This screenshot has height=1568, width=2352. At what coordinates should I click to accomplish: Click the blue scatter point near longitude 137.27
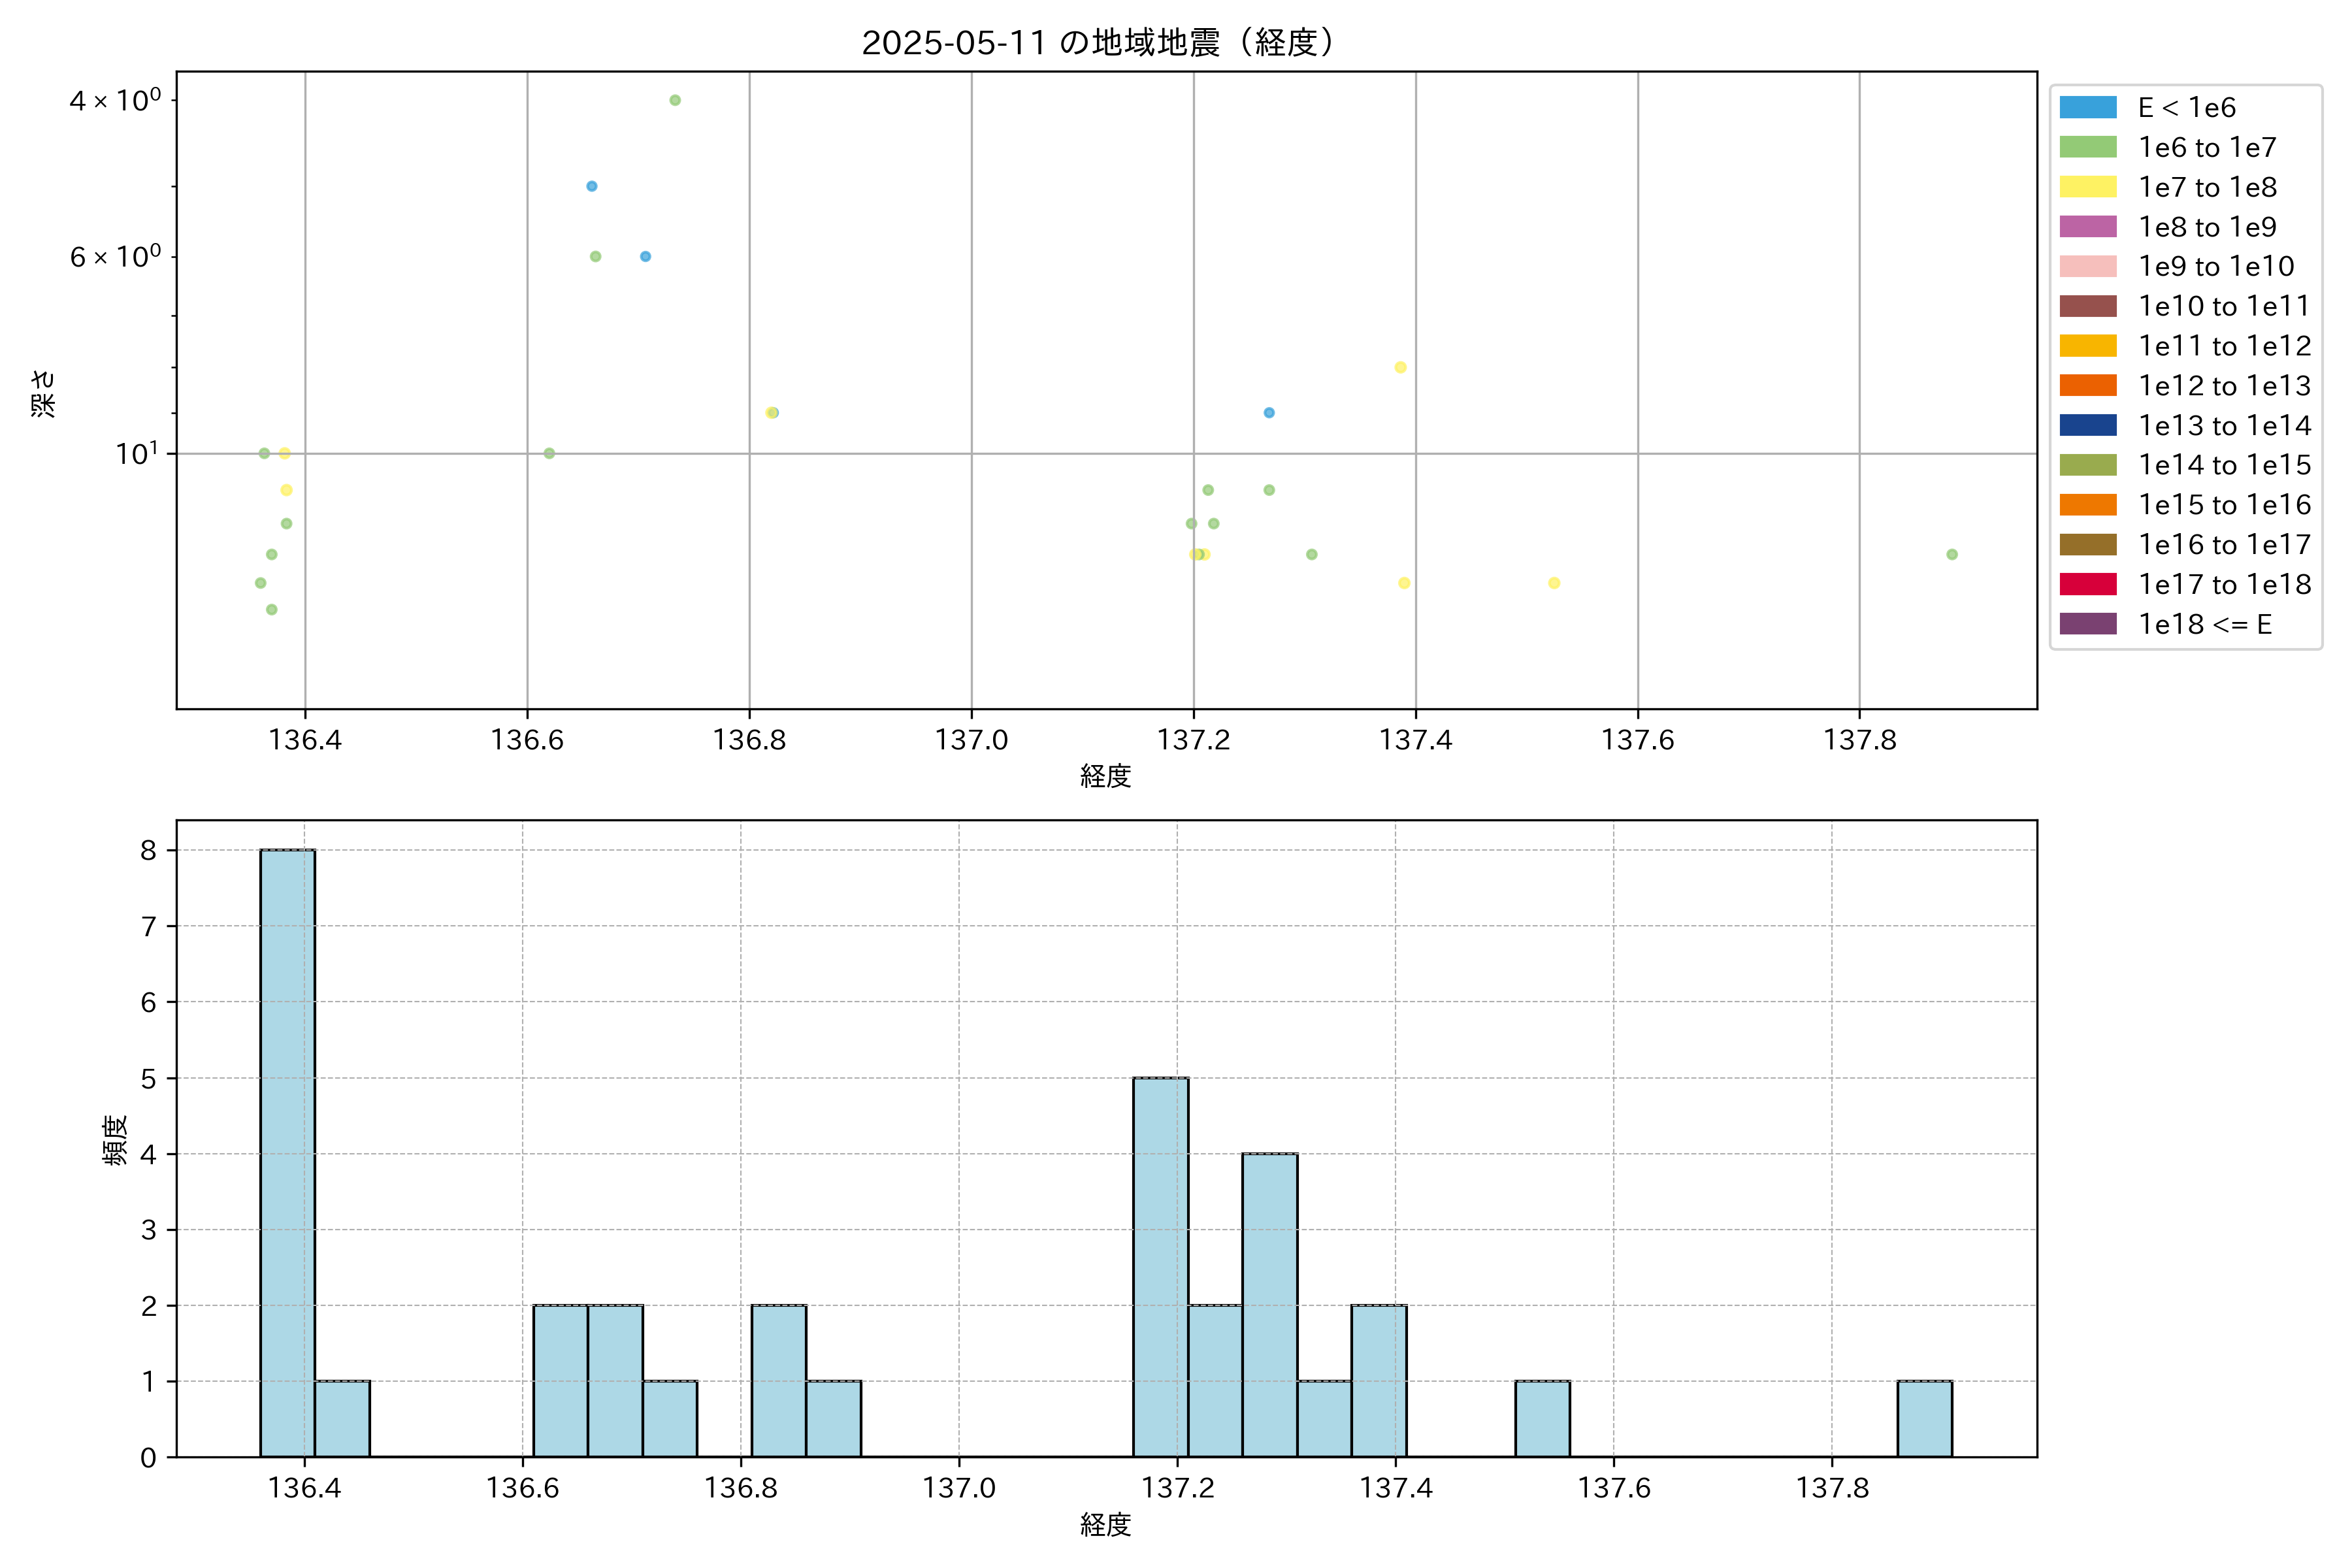tap(1269, 412)
